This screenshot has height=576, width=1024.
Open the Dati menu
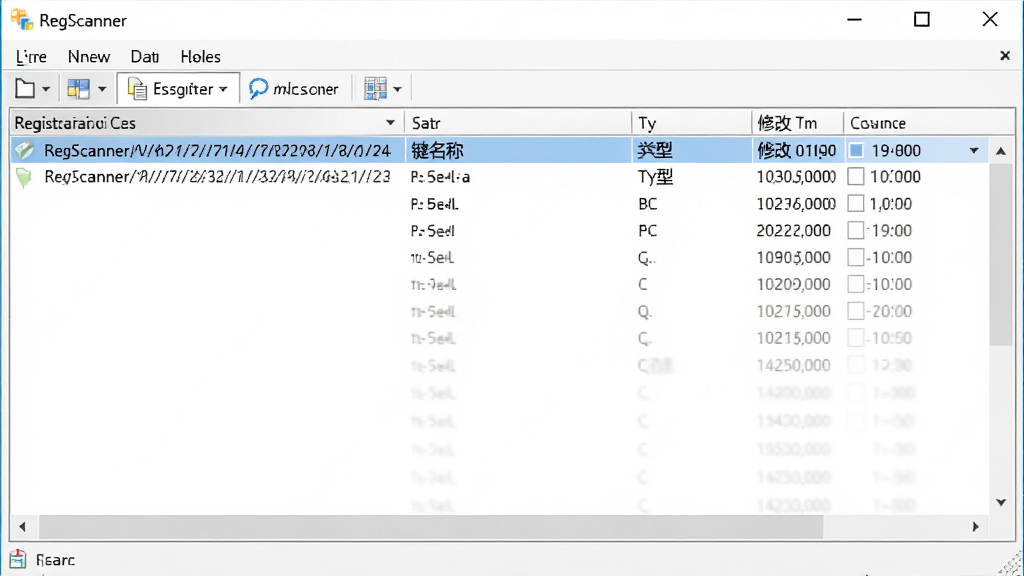pos(144,57)
